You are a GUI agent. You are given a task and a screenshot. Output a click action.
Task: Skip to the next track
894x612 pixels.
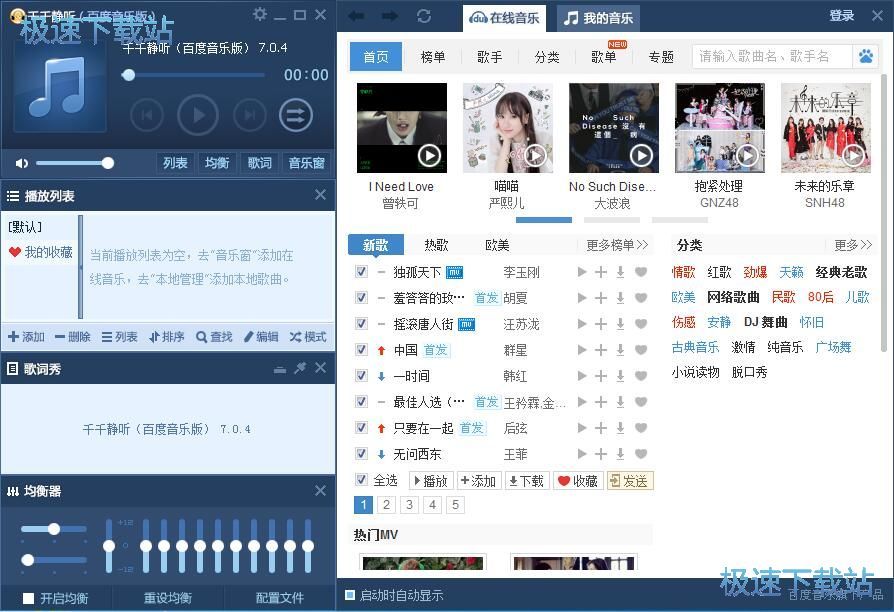(x=249, y=115)
